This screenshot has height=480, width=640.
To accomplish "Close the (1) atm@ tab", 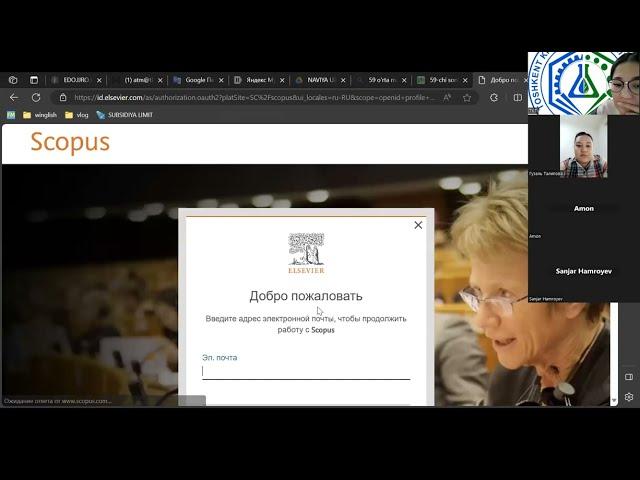I will pos(160,80).
